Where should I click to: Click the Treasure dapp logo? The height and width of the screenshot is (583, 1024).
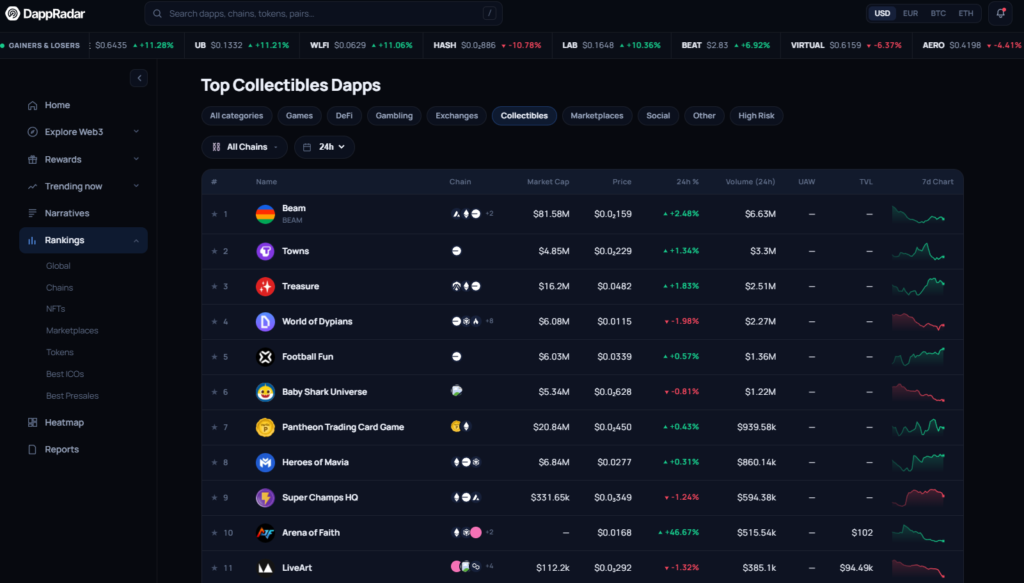265,286
